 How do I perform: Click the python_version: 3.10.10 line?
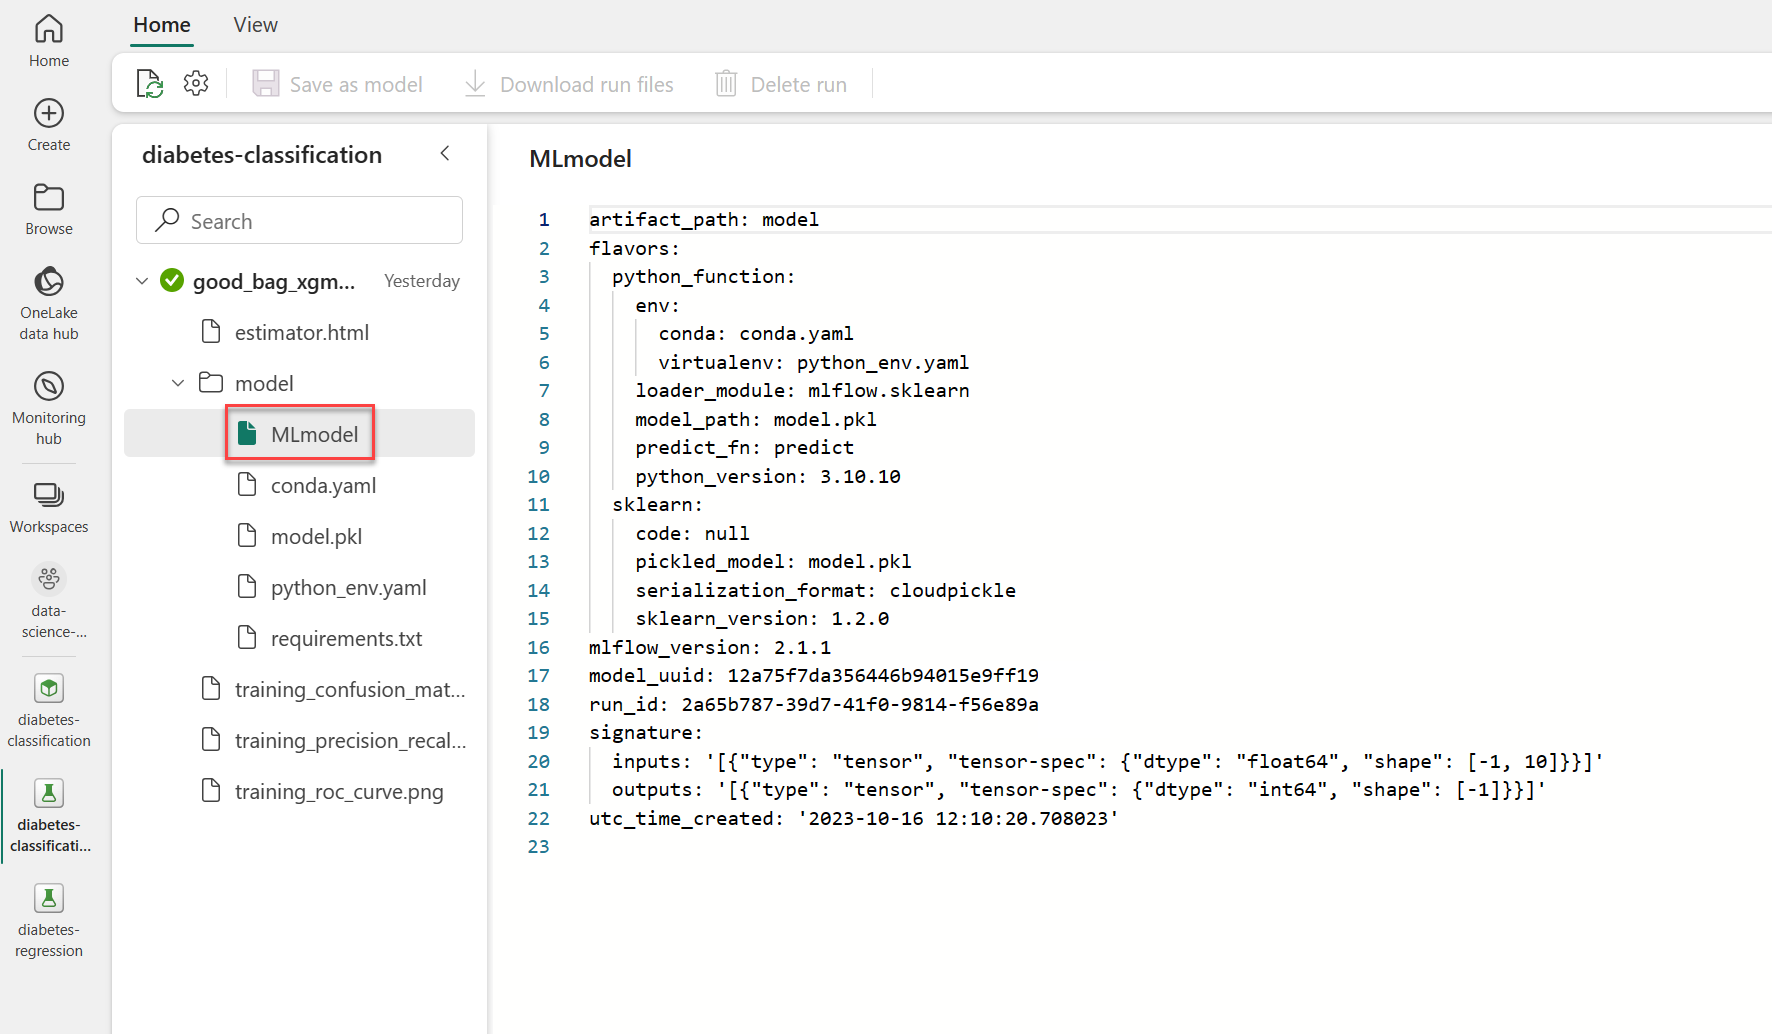[x=768, y=476]
